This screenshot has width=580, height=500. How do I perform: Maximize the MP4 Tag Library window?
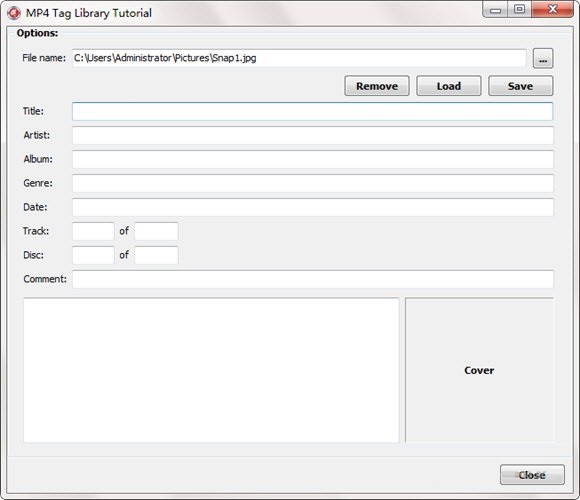click(x=520, y=9)
